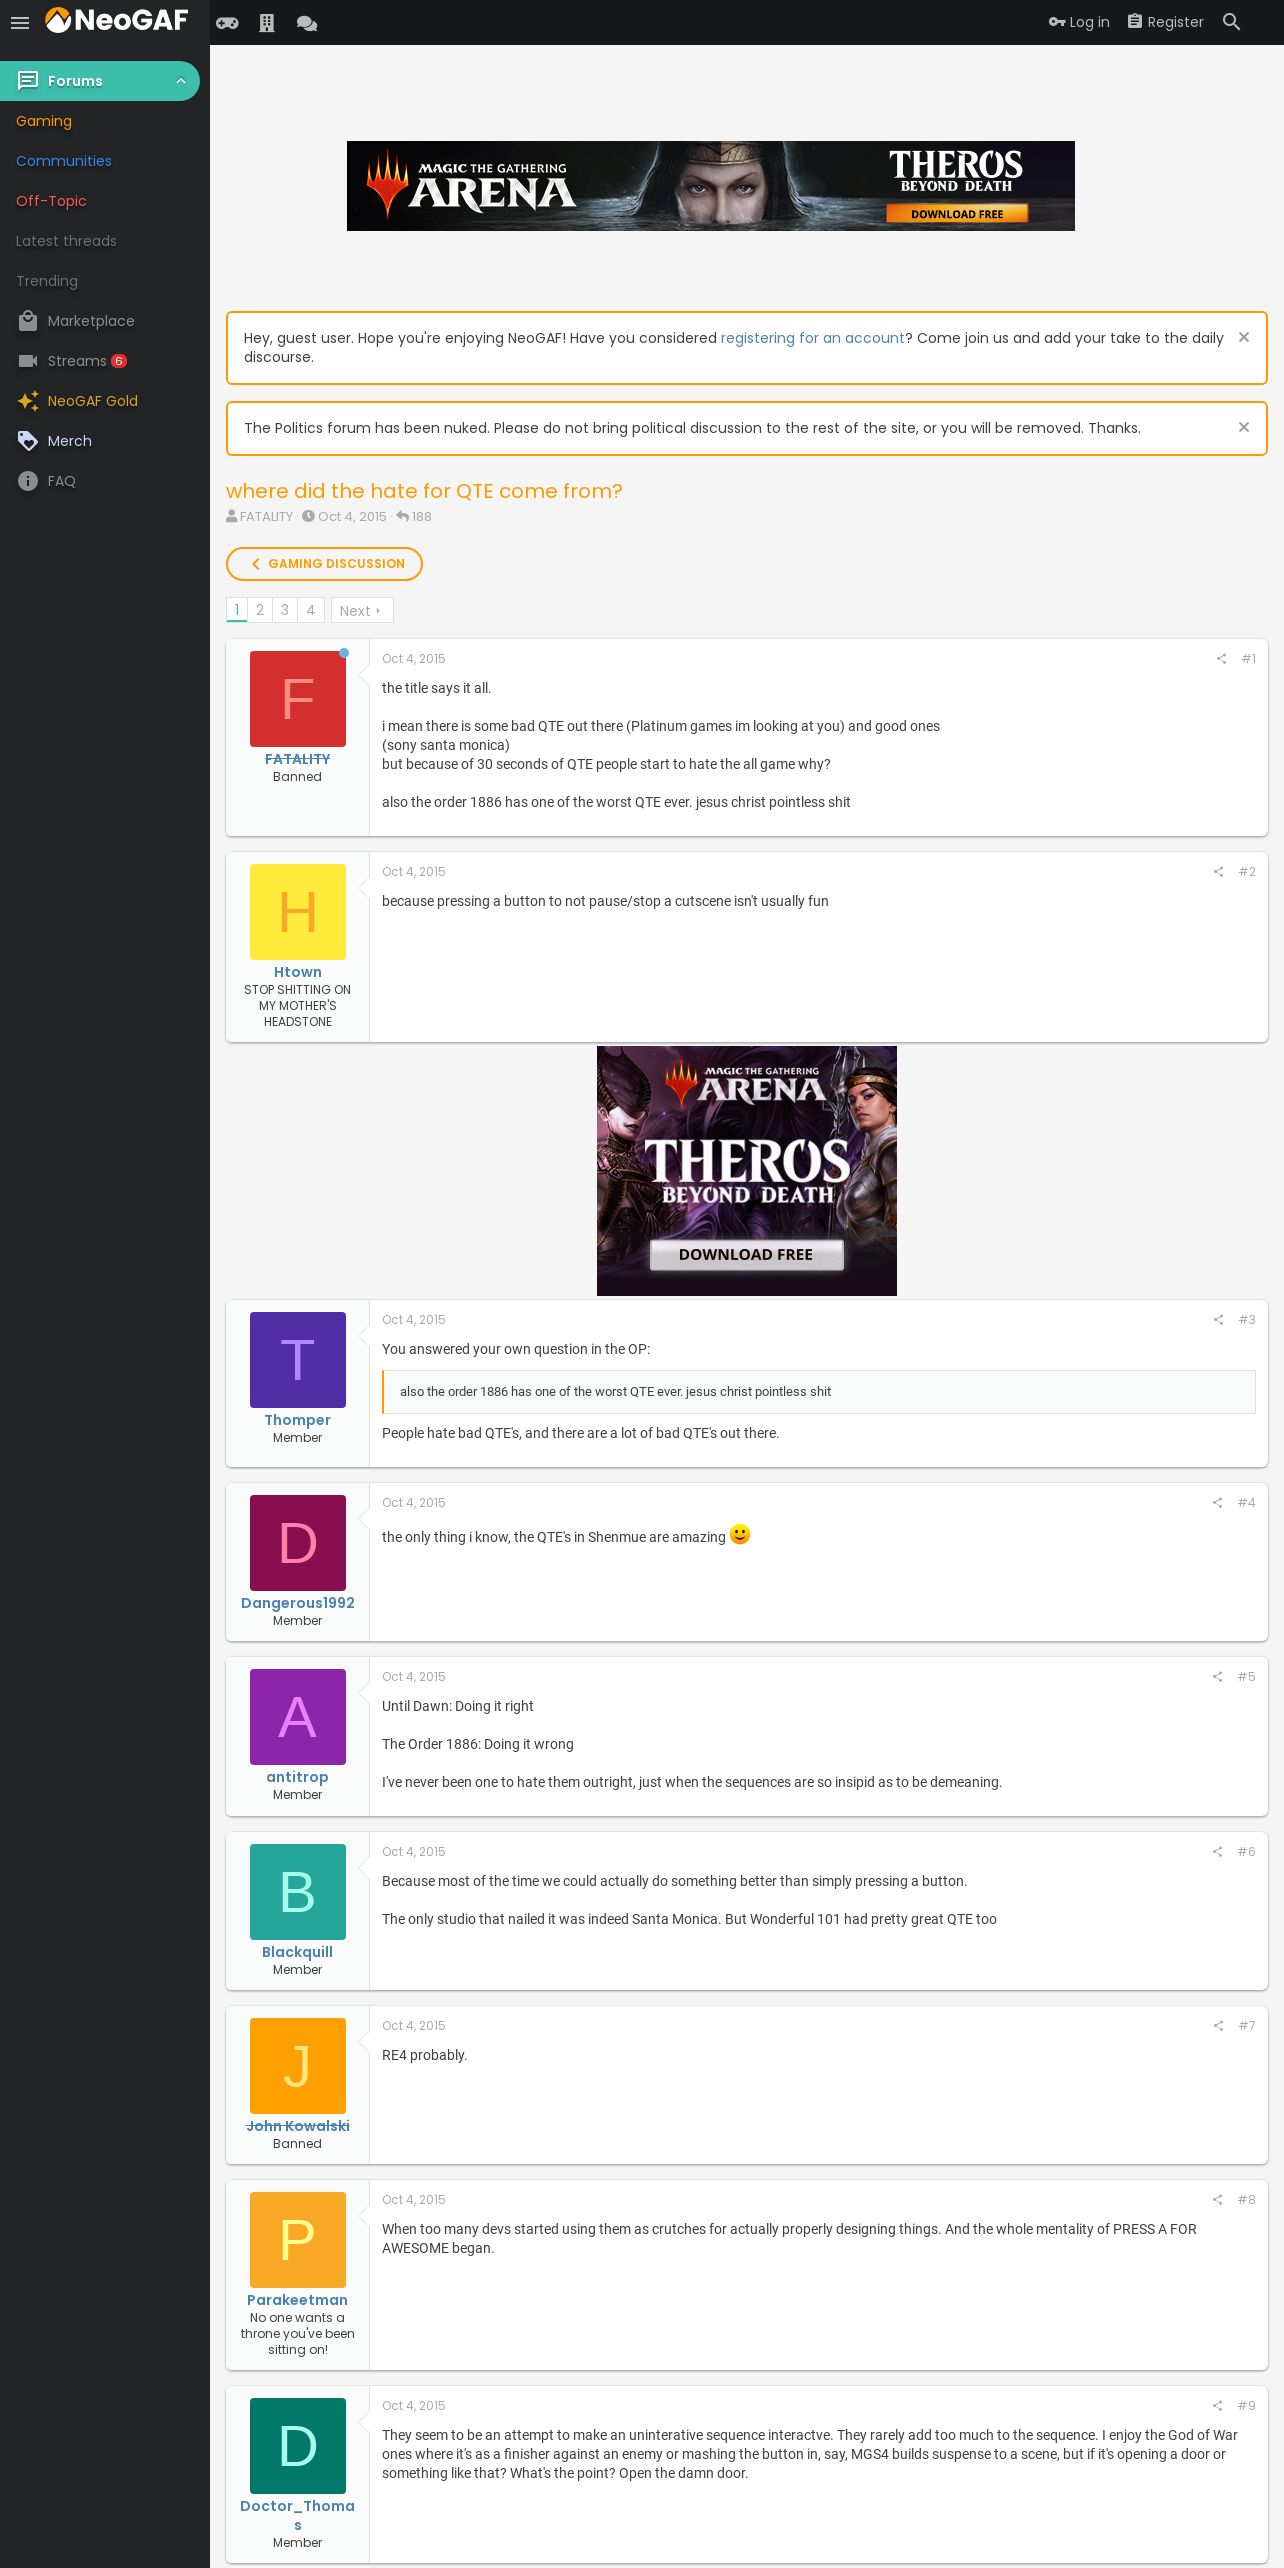Open Merch in the sidebar

(x=70, y=441)
